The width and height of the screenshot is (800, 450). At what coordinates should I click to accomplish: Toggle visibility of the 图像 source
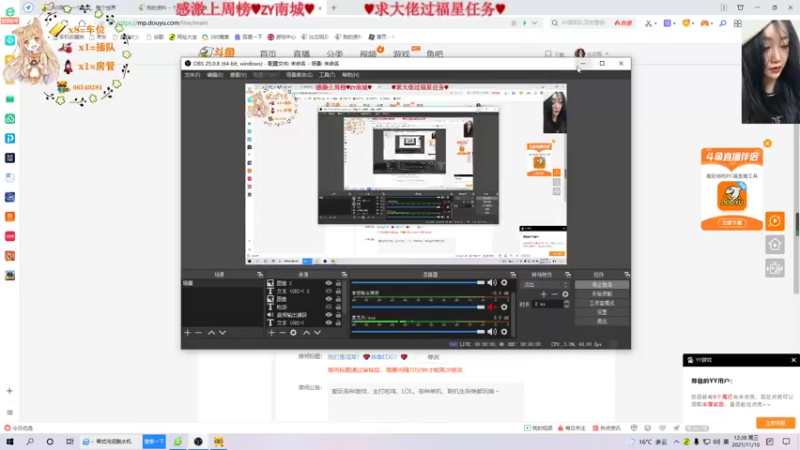point(329,299)
